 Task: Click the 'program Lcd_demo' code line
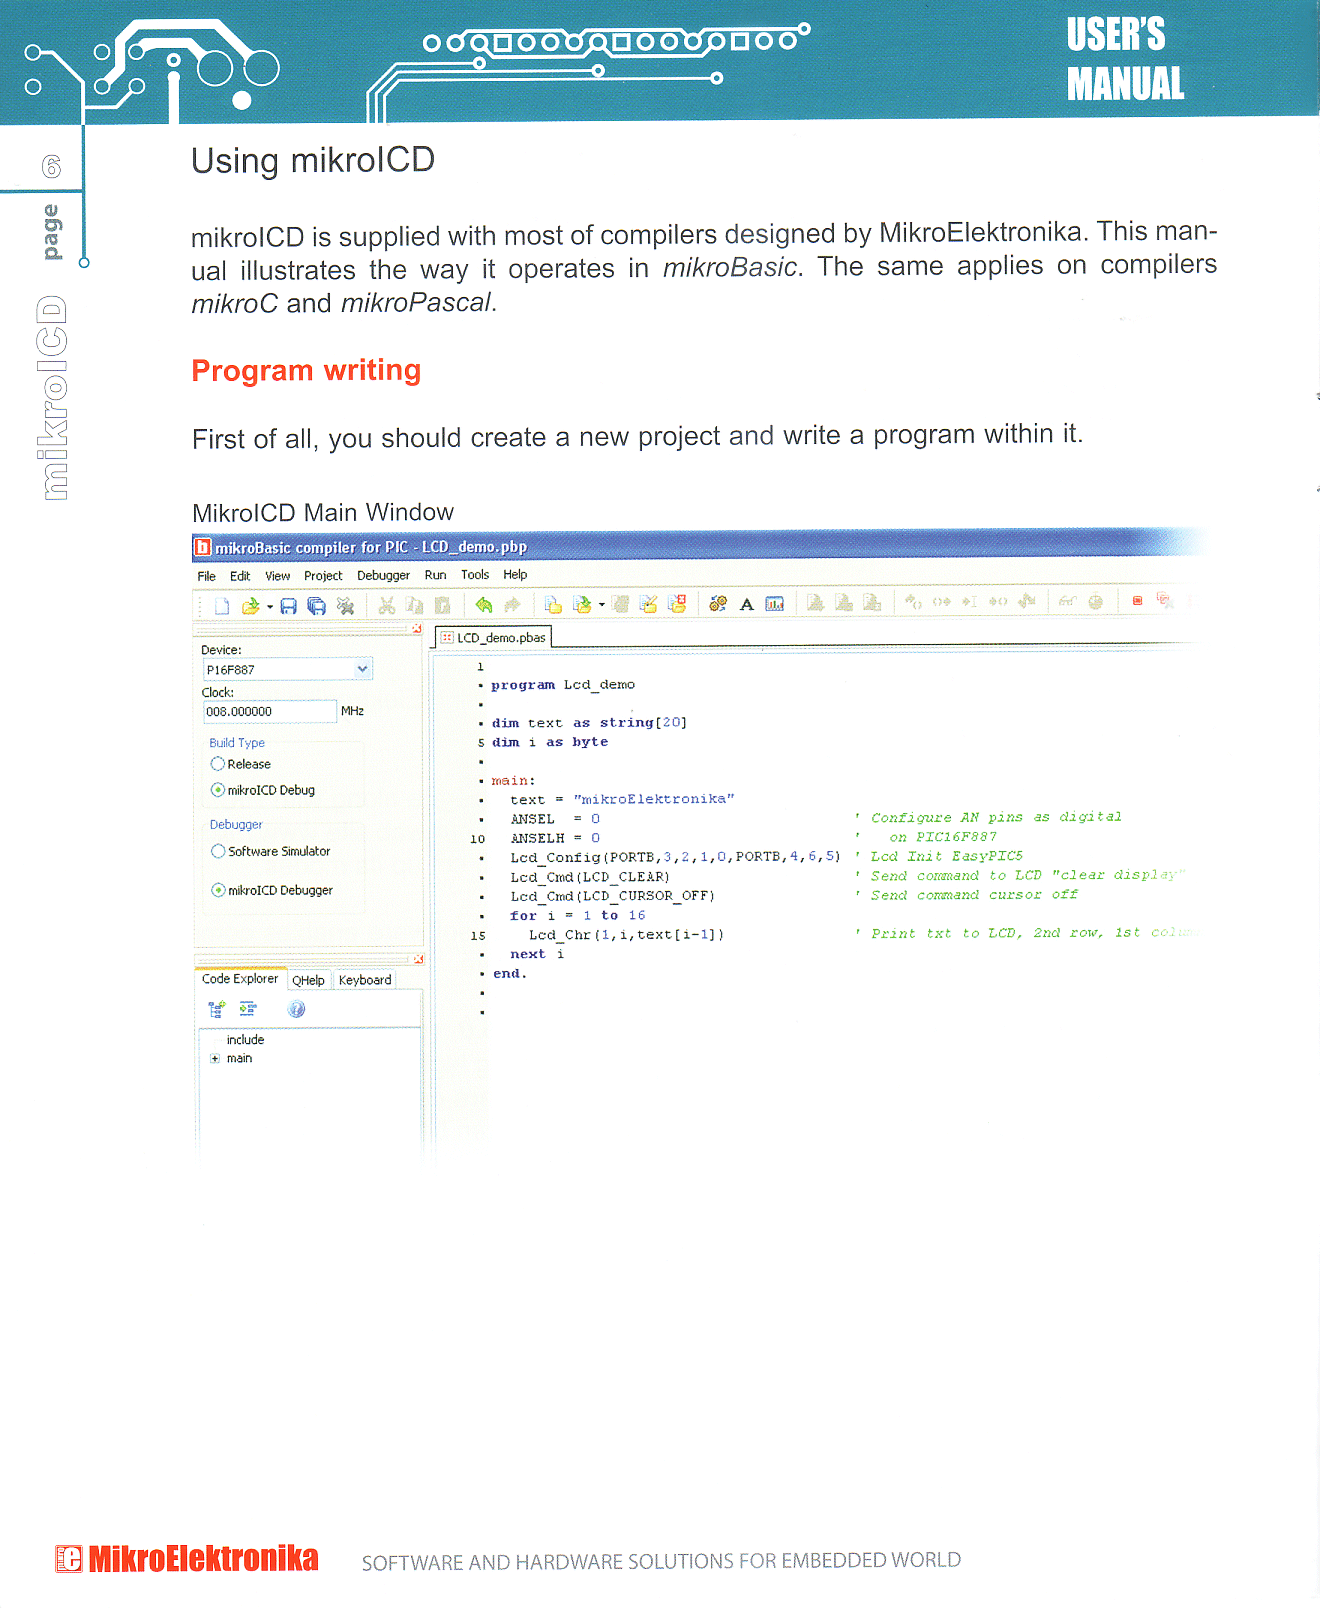pos(563,685)
